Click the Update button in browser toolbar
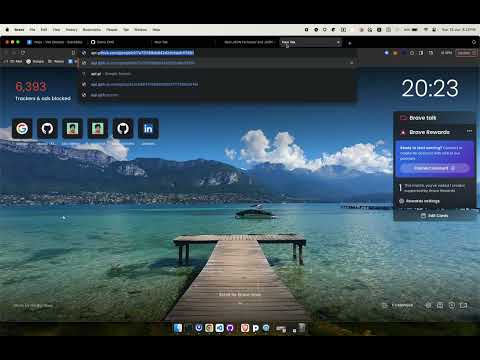Screen dimensions: 480x360 point(466,53)
